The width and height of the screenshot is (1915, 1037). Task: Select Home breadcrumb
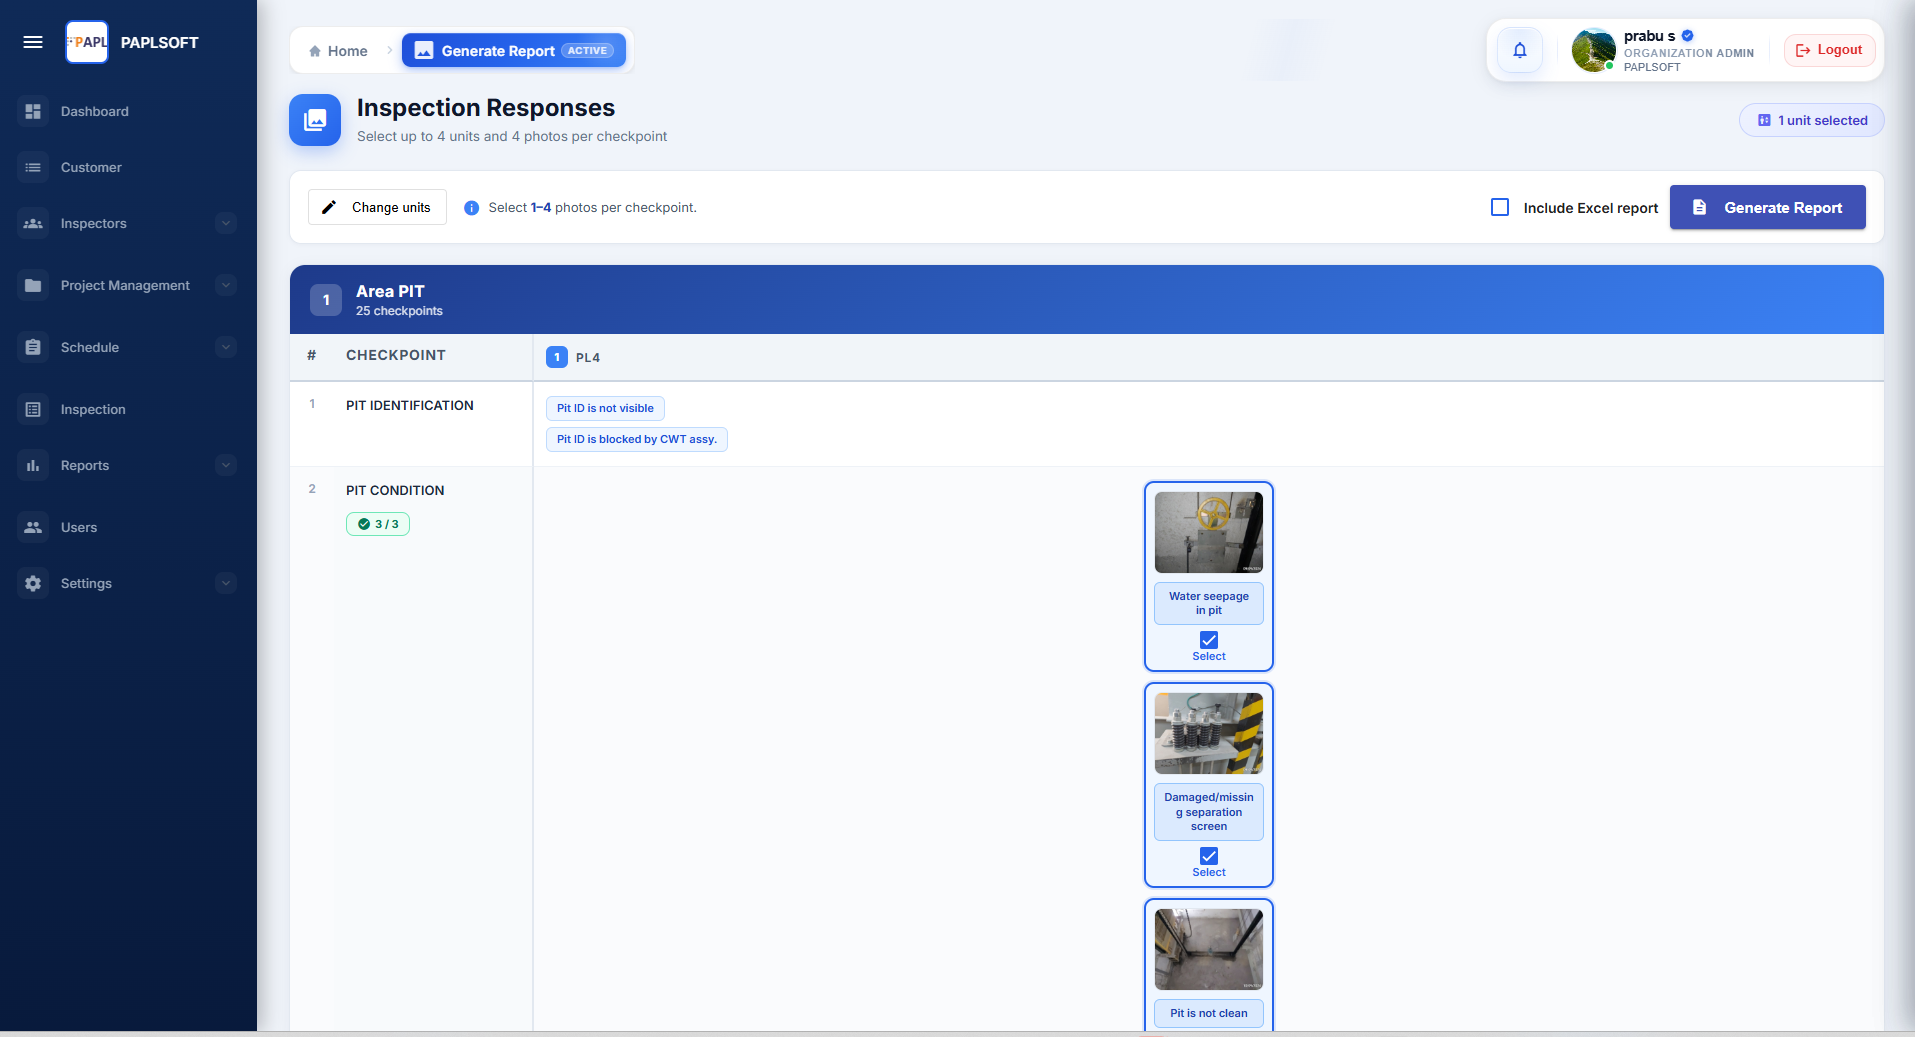tap(338, 51)
